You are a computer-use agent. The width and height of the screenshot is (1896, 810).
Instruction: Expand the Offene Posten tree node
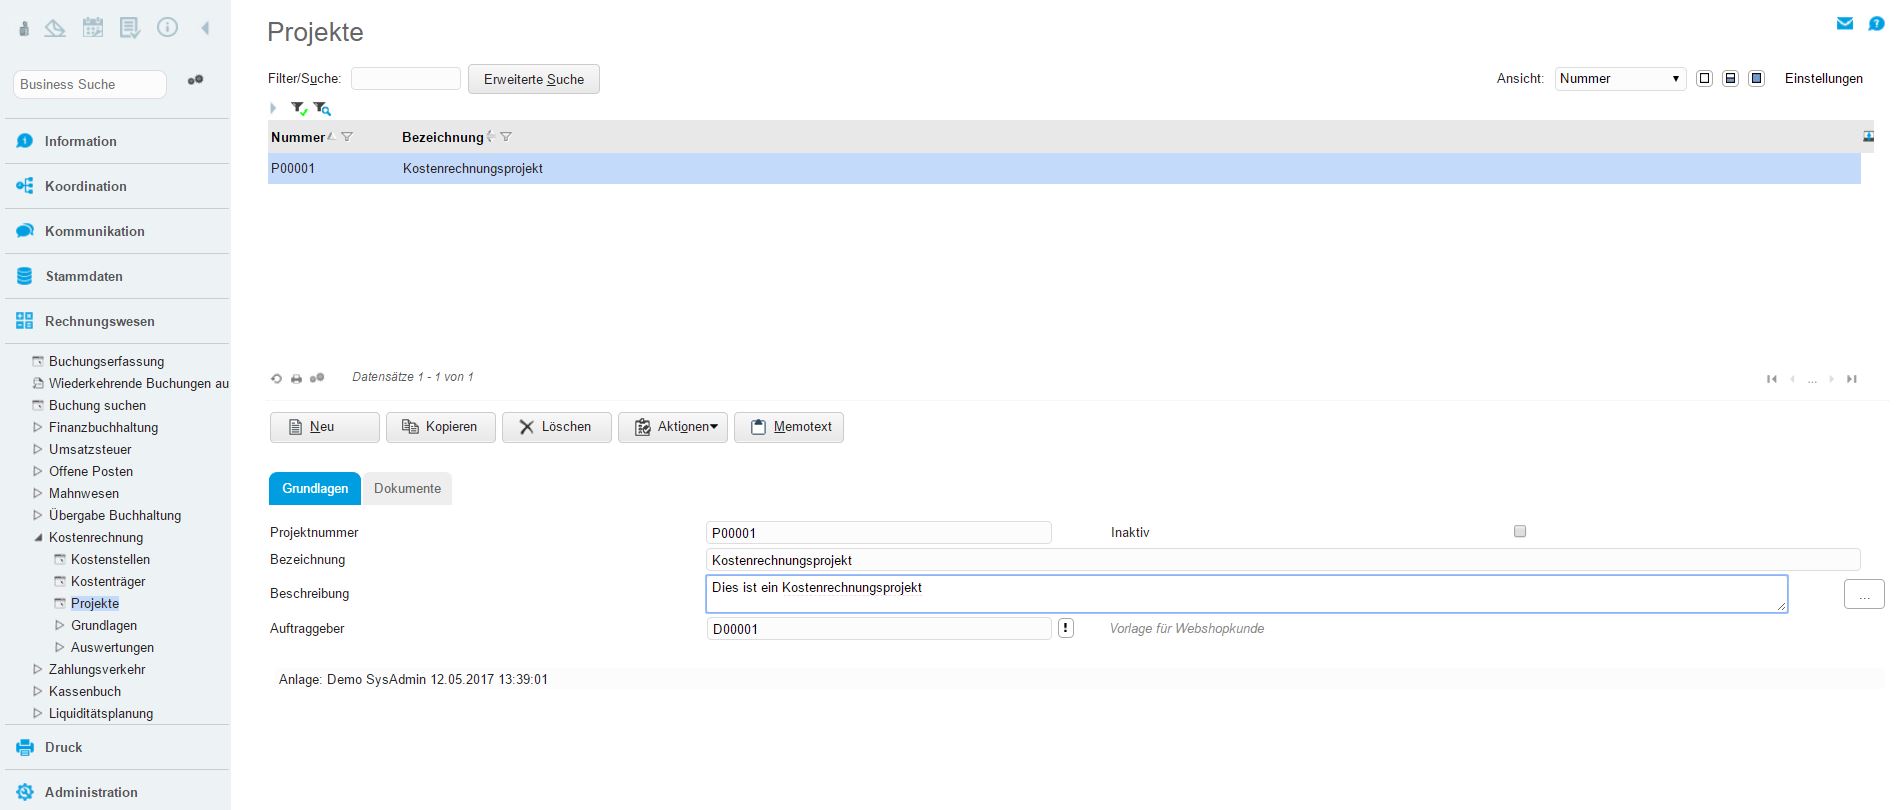click(38, 471)
